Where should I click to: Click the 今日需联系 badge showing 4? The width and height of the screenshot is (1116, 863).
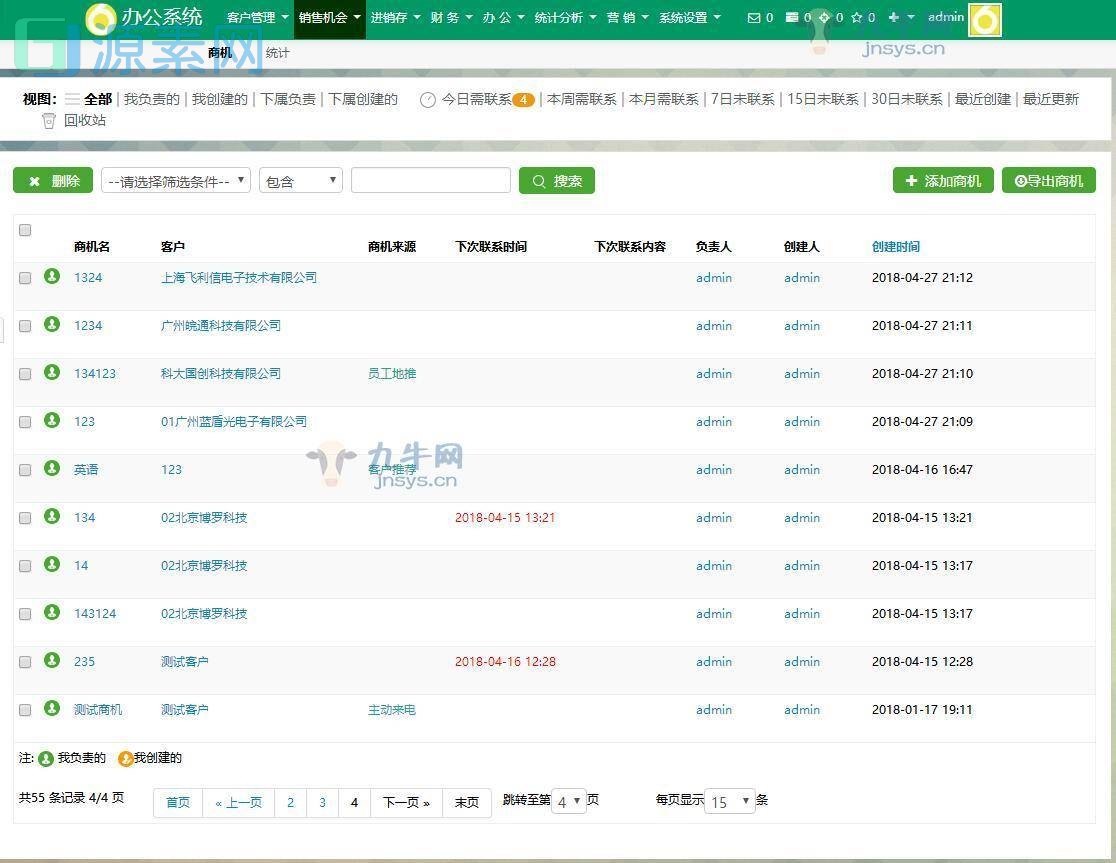(x=524, y=99)
